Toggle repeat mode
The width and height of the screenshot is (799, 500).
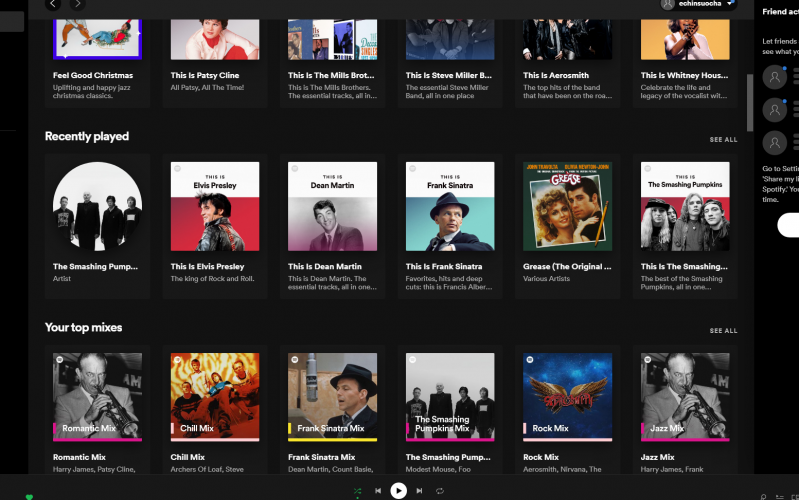point(440,491)
